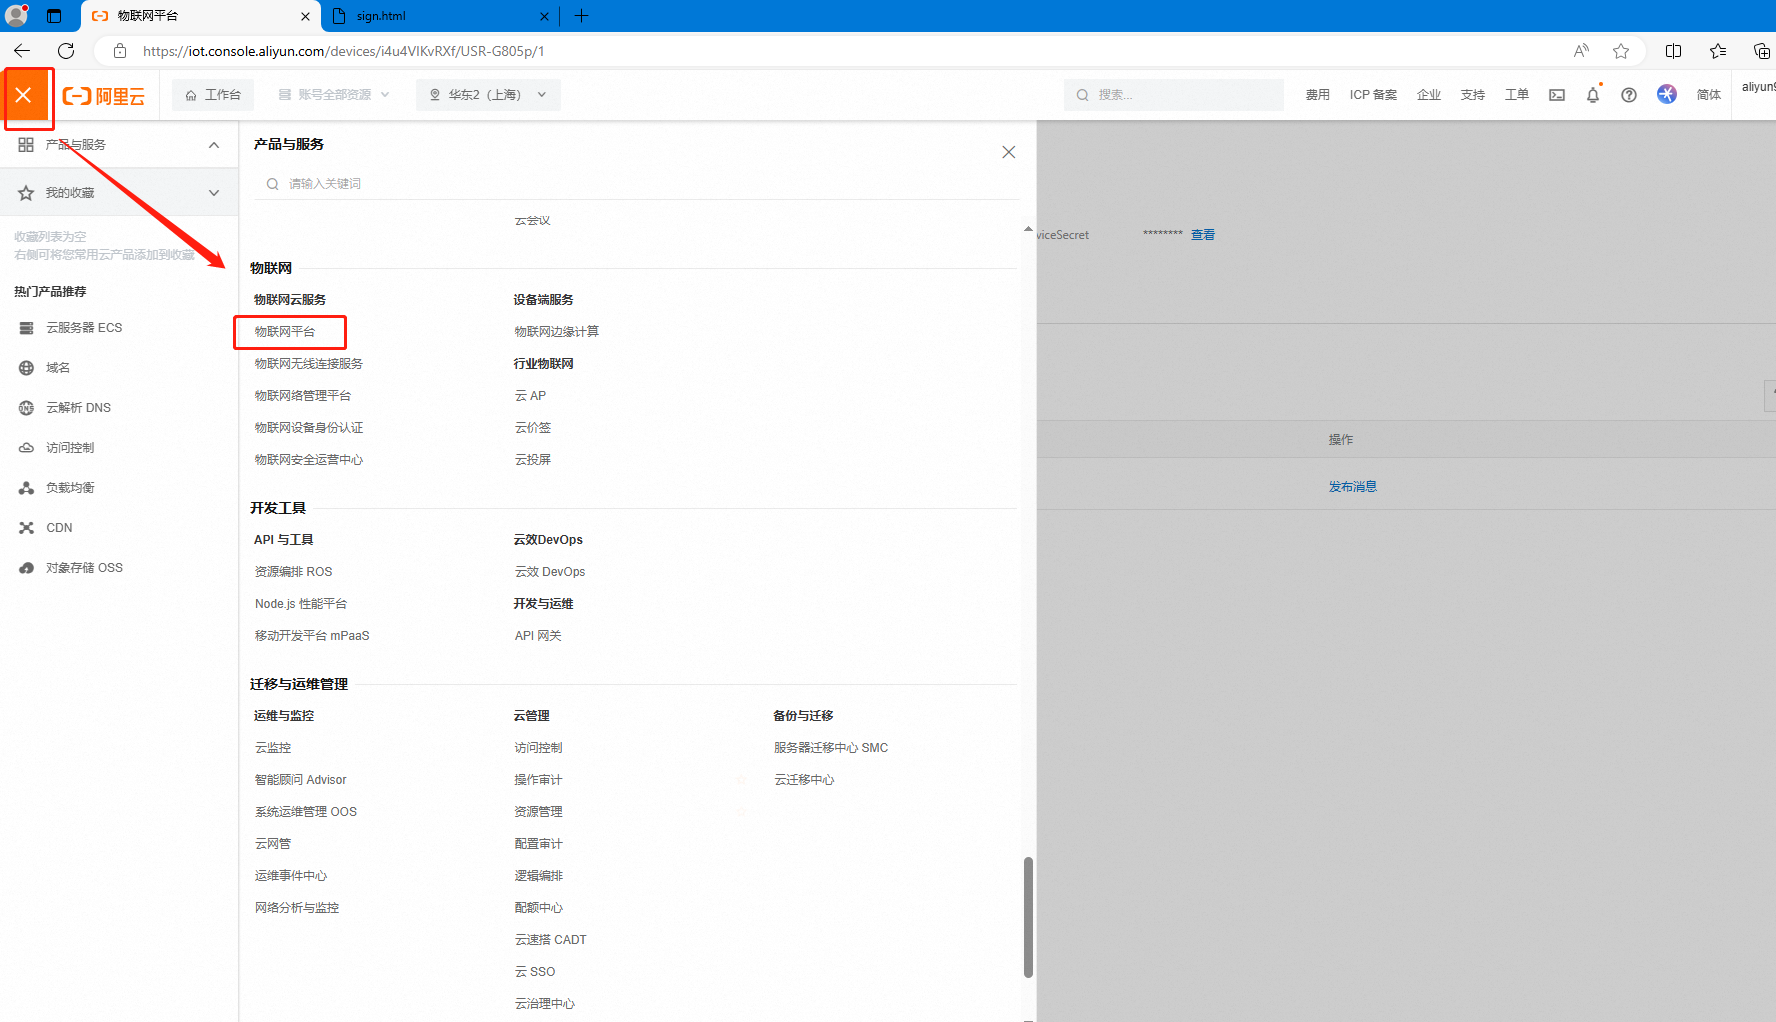The width and height of the screenshot is (1776, 1022).
Task: Click the product panel vertical scrollbar
Action: [1028, 916]
